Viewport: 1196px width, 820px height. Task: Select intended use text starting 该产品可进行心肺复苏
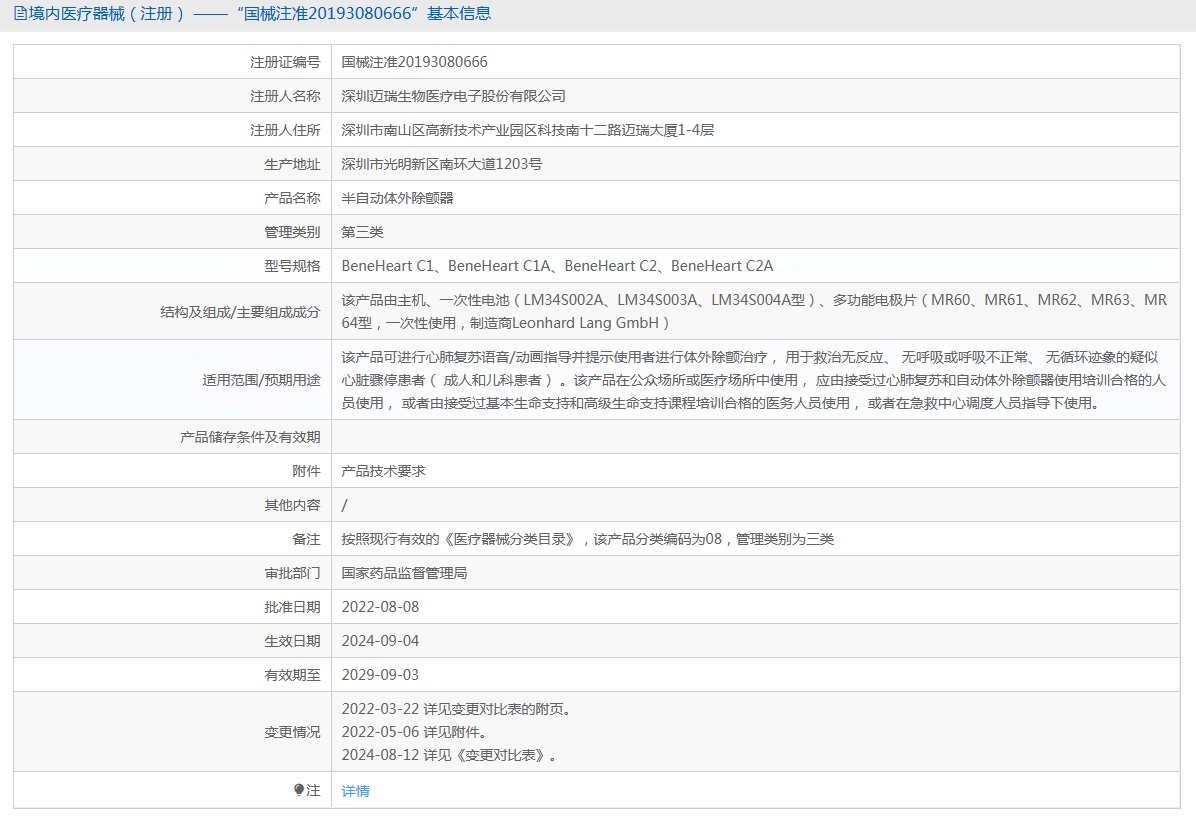pyautogui.click(x=754, y=380)
